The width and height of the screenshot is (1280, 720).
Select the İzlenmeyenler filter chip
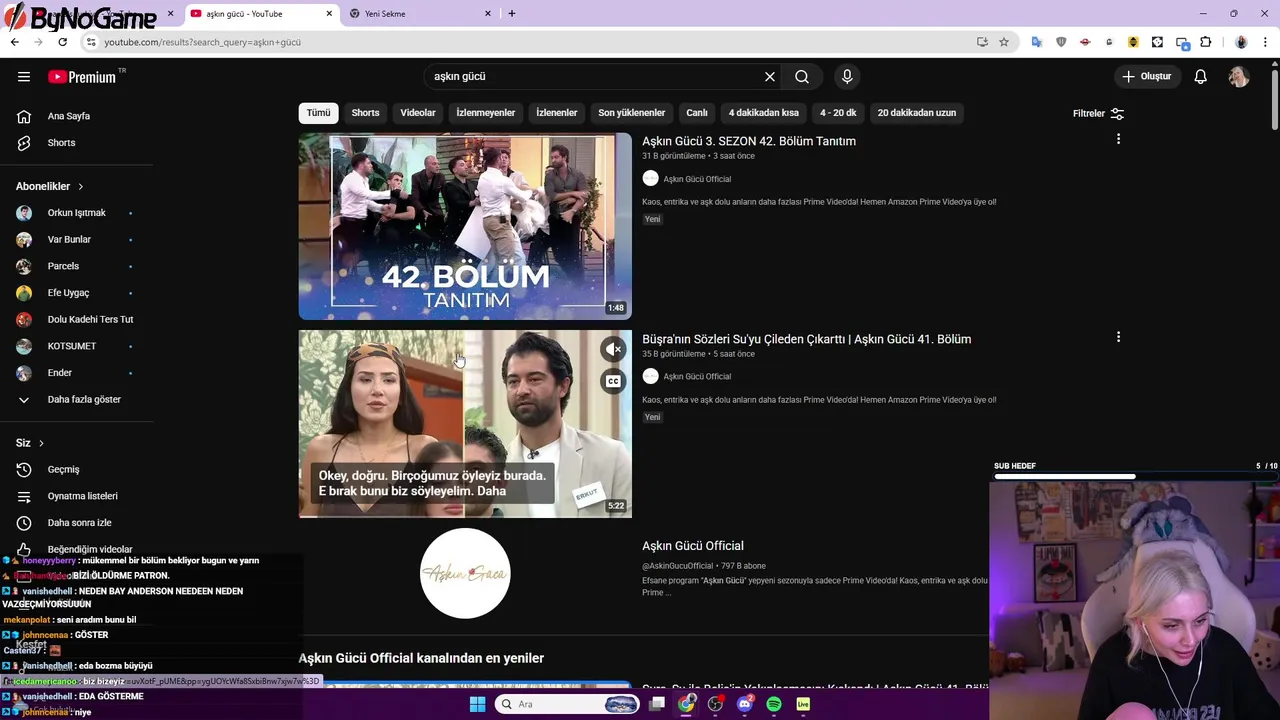pyautogui.click(x=486, y=113)
